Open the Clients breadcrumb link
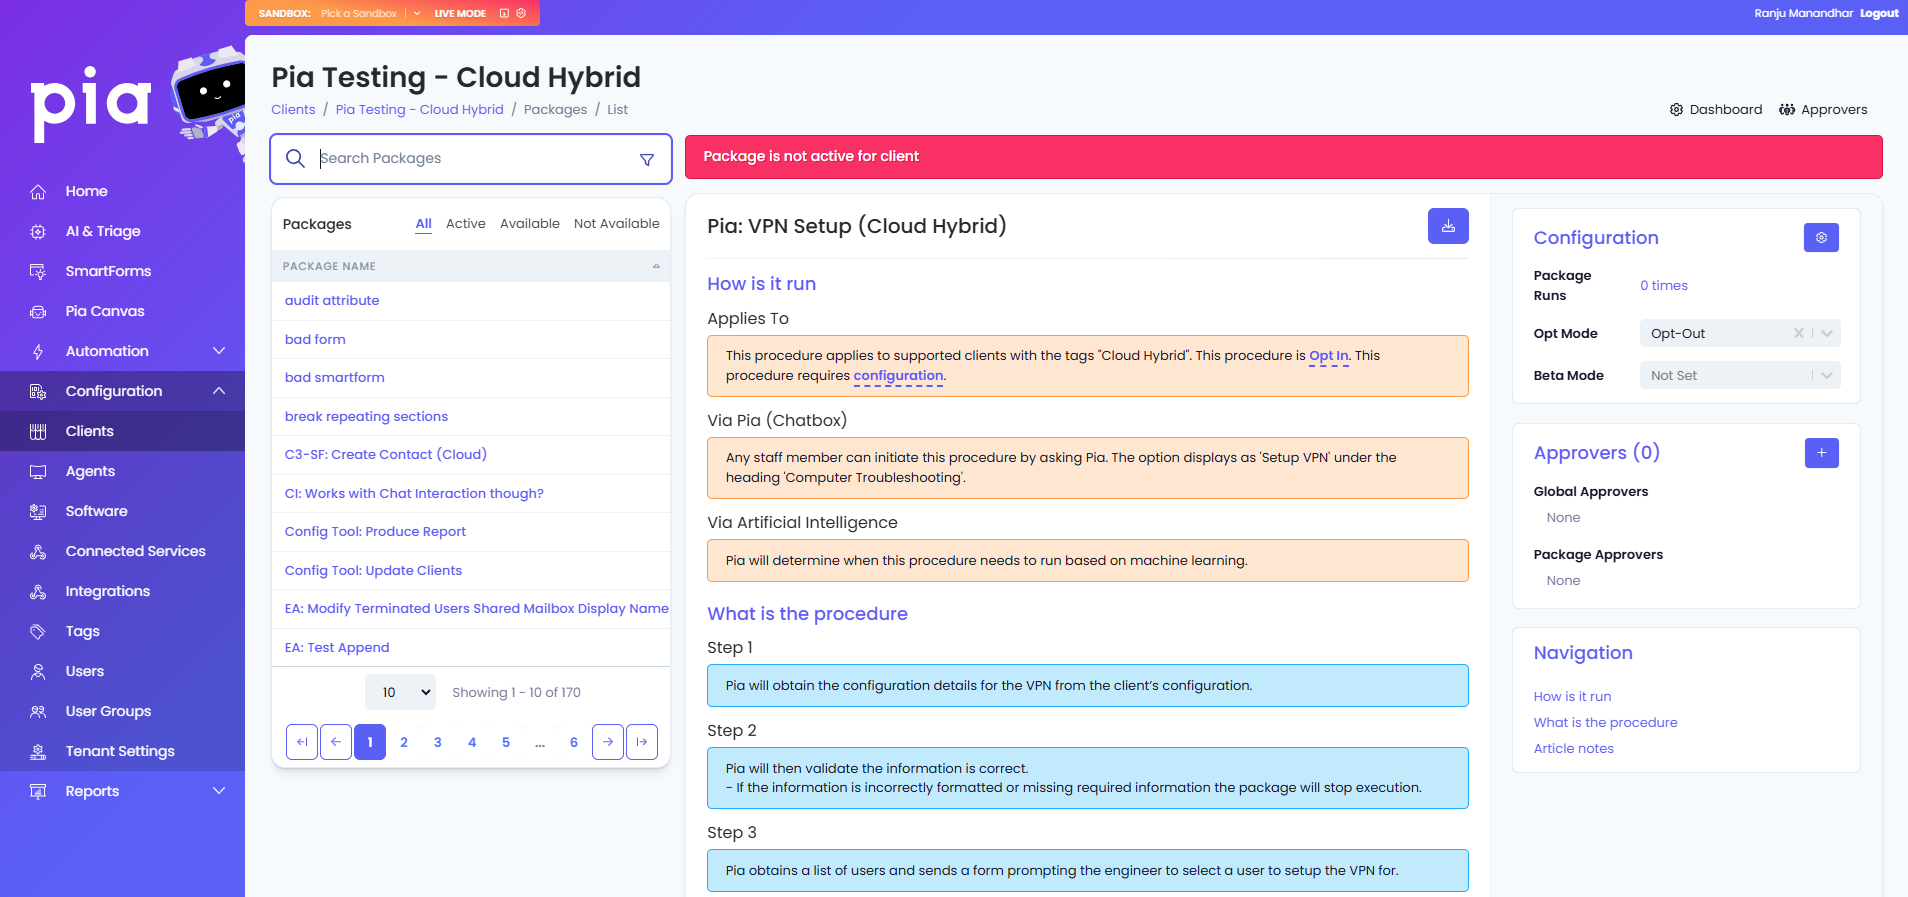The width and height of the screenshot is (1908, 897). pyautogui.click(x=293, y=110)
